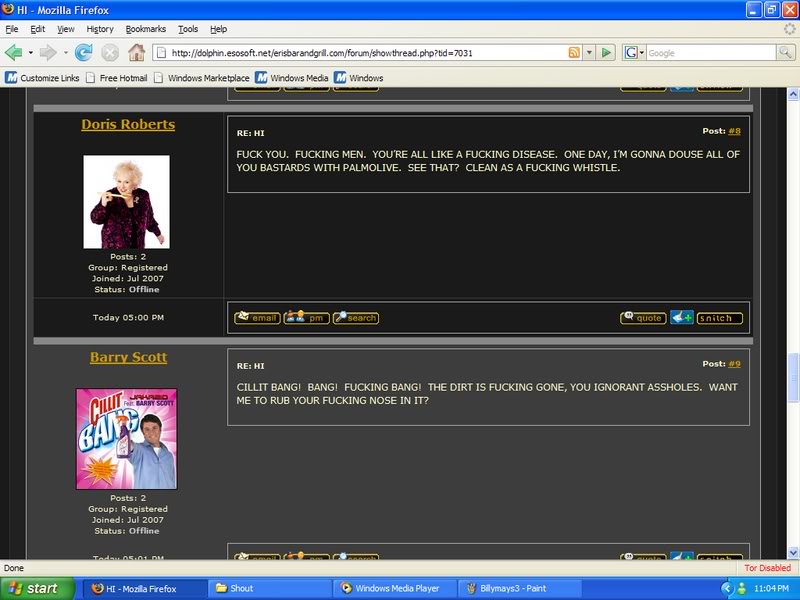The image size is (800, 600).
Task: Click the vertical scrollbar up arrow
Action: (793, 94)
